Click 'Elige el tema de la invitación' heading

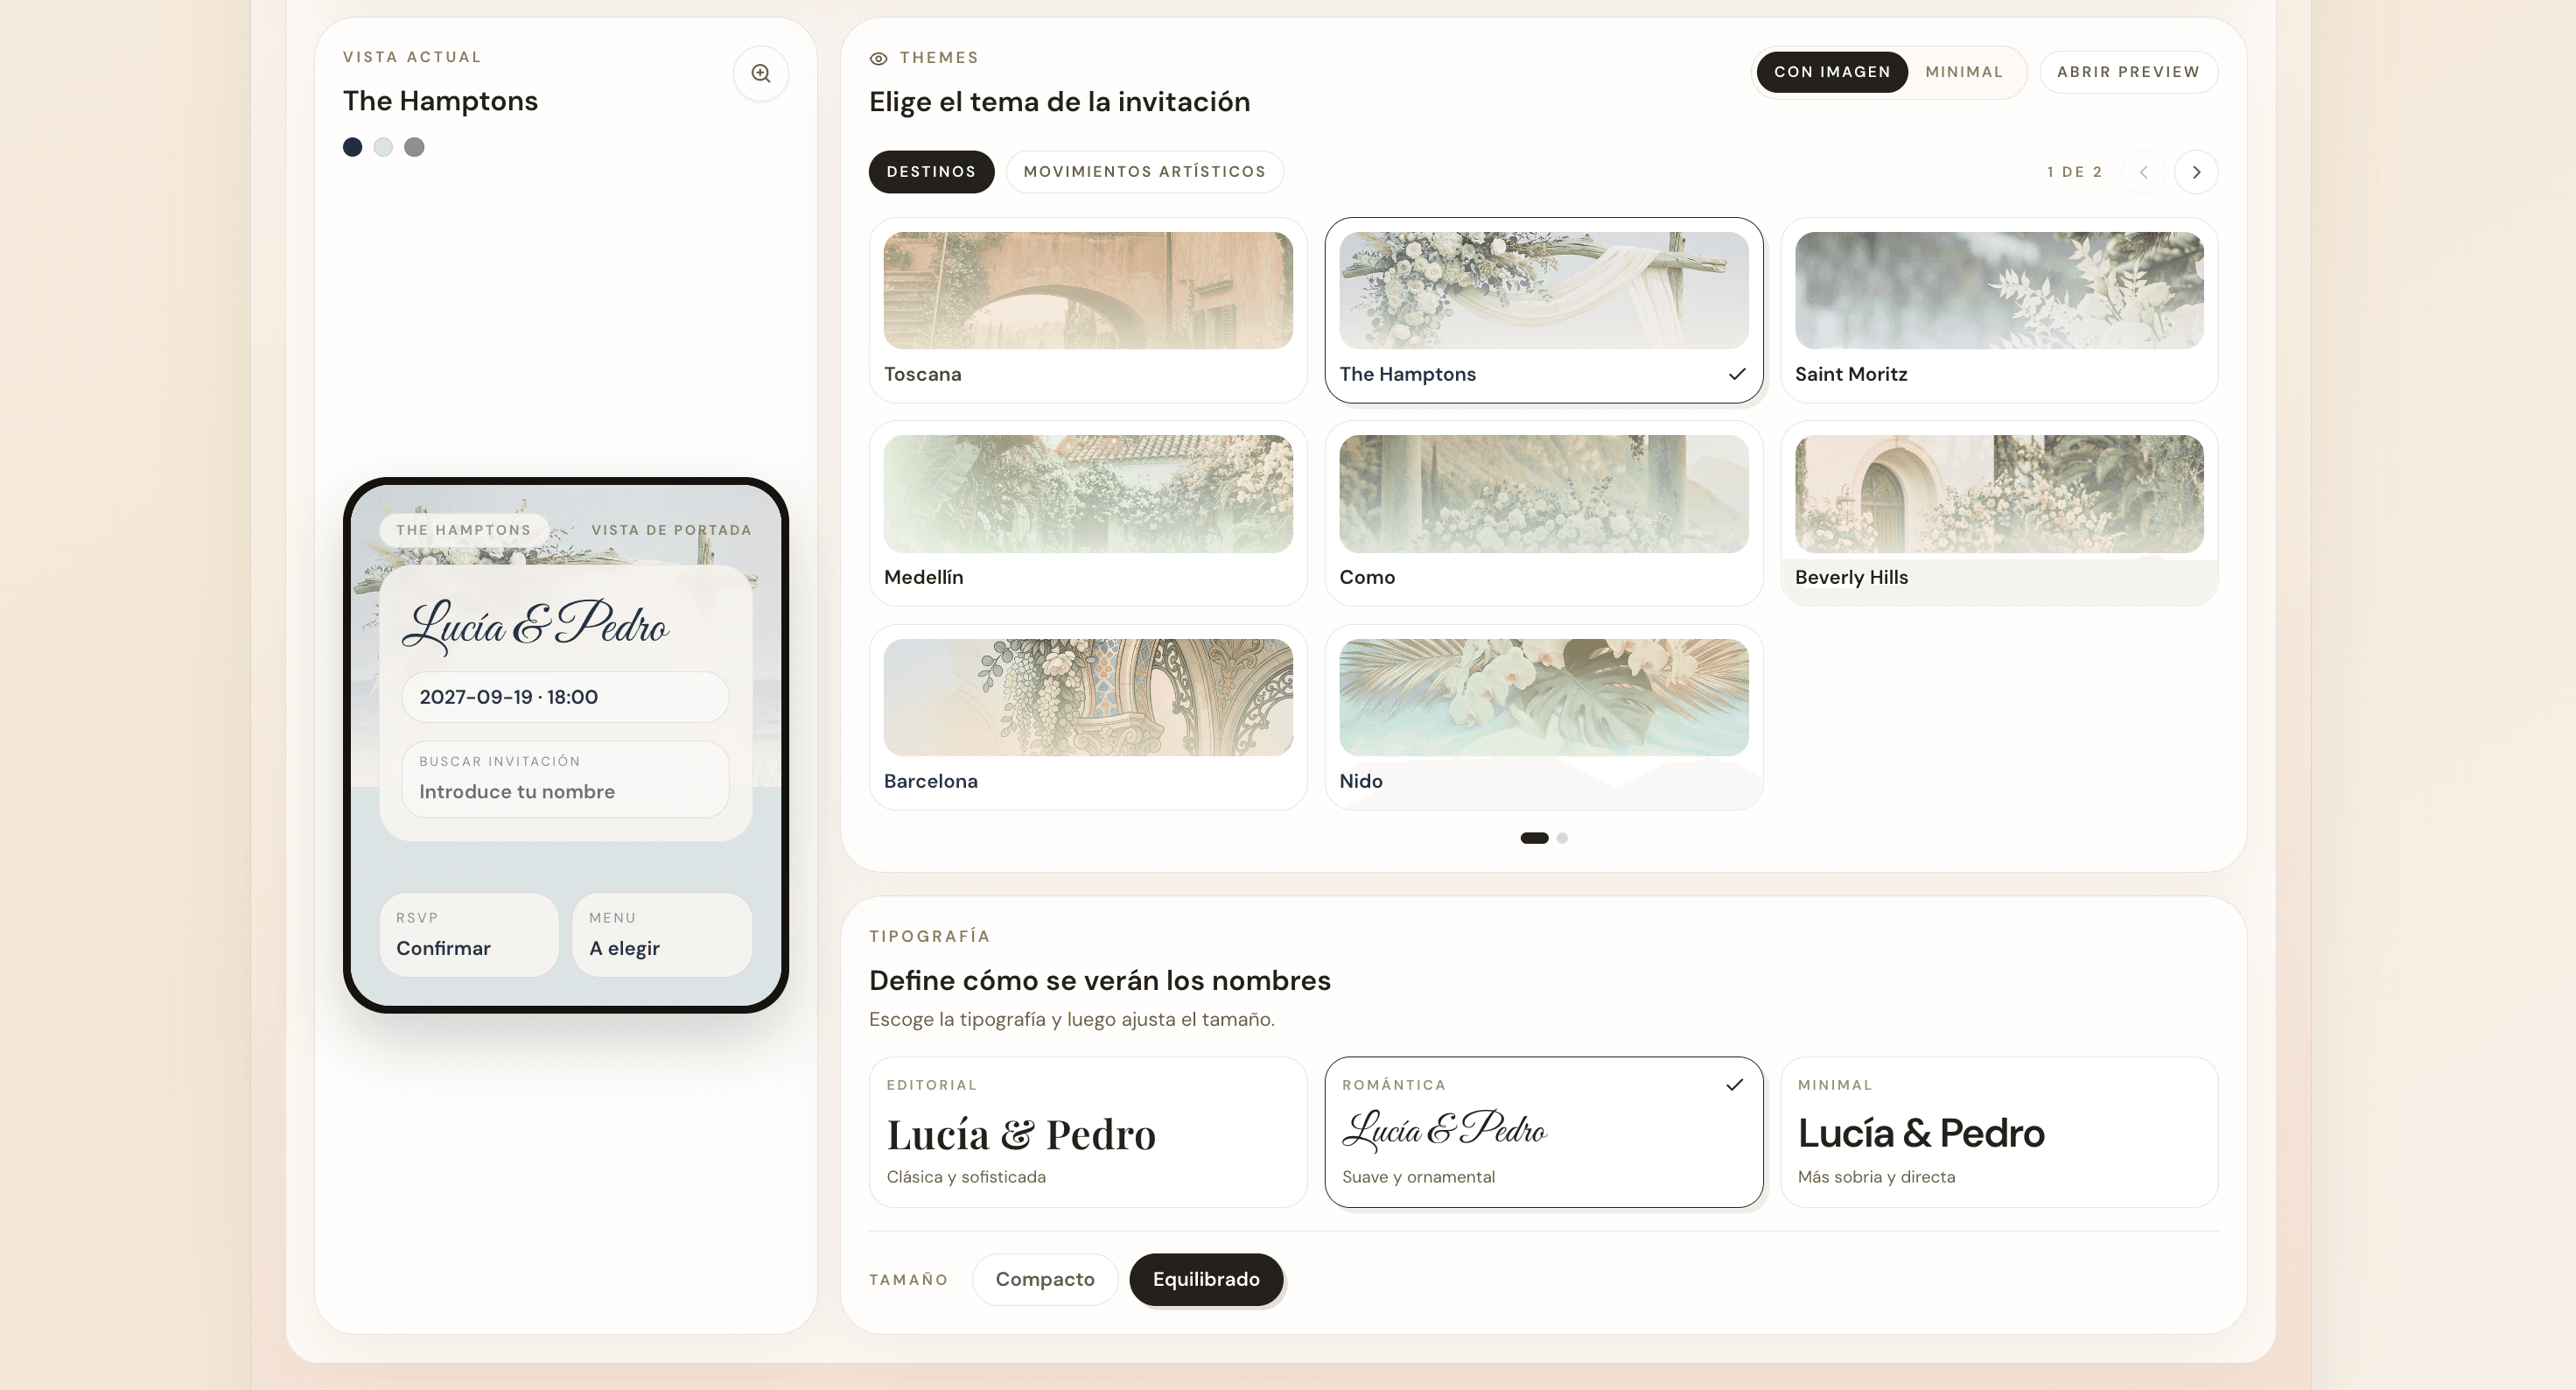(x=1059, y=102)
